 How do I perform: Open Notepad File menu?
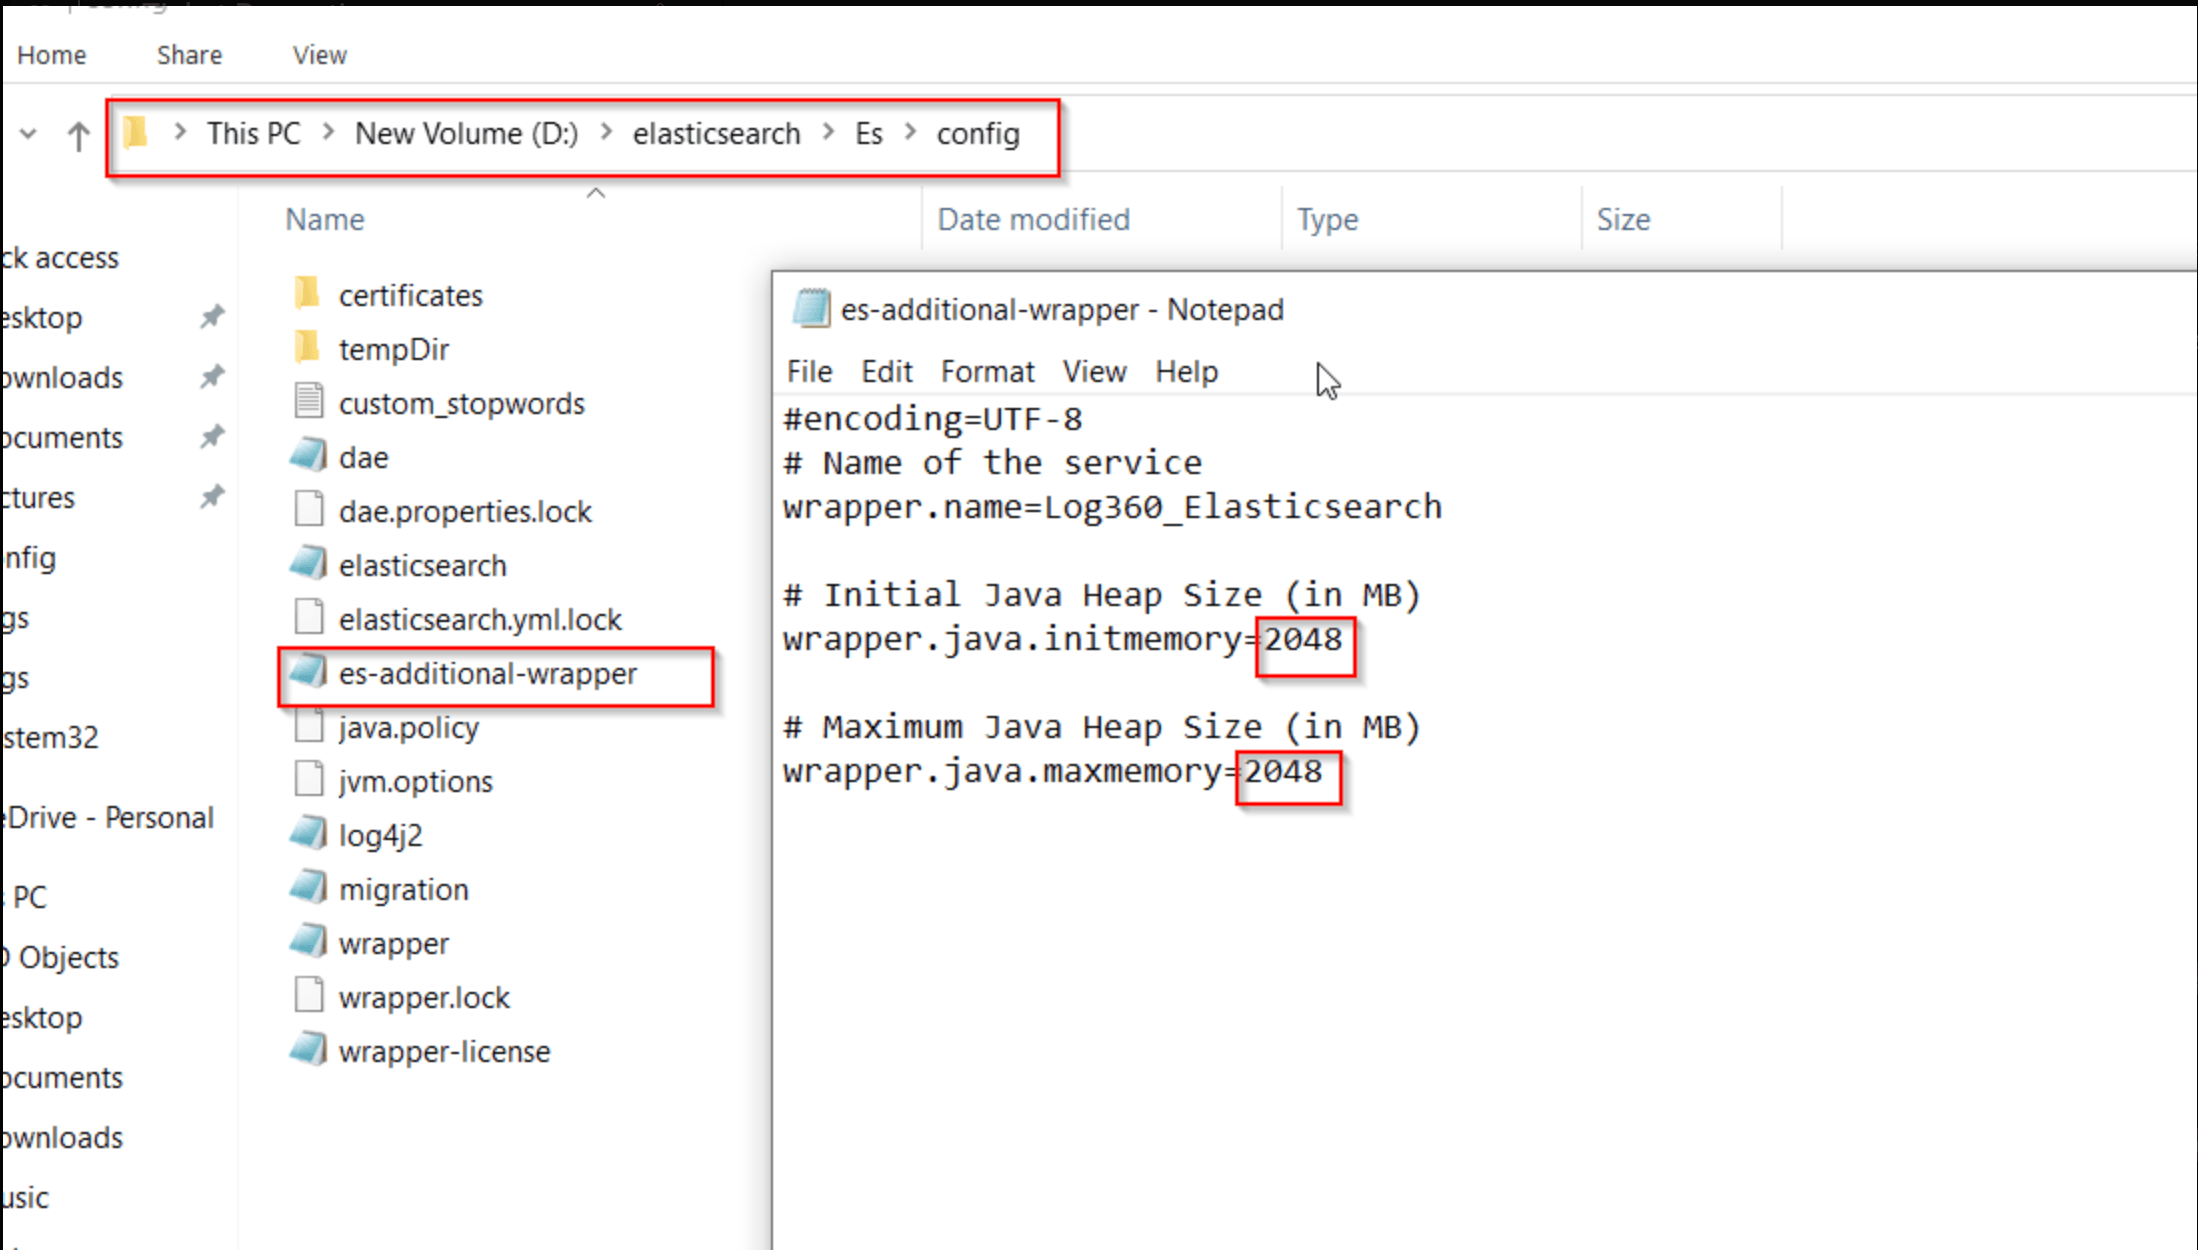tap(809, 372)
